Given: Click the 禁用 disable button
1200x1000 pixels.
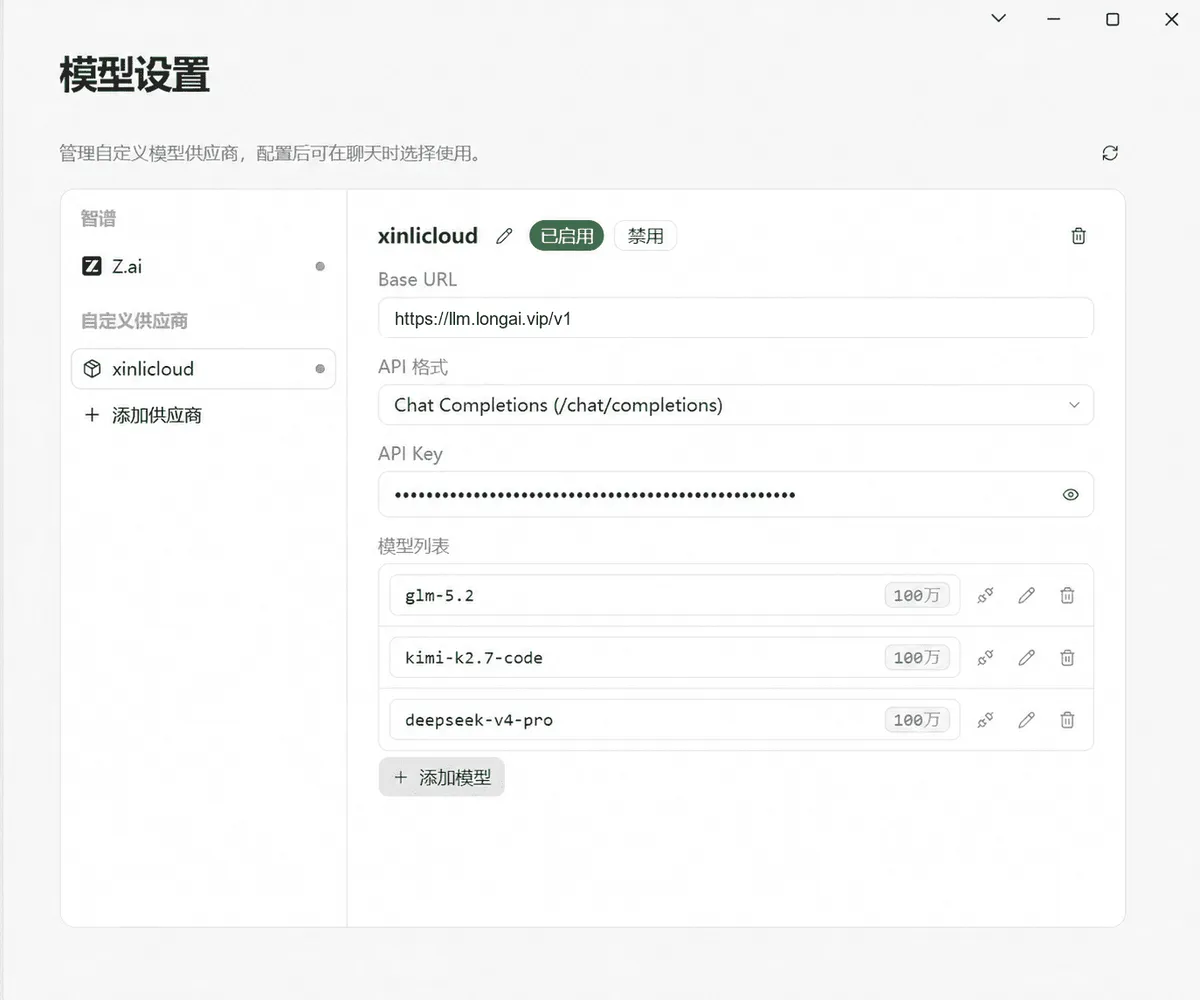Looking at the screenshot, I should 645,236.
